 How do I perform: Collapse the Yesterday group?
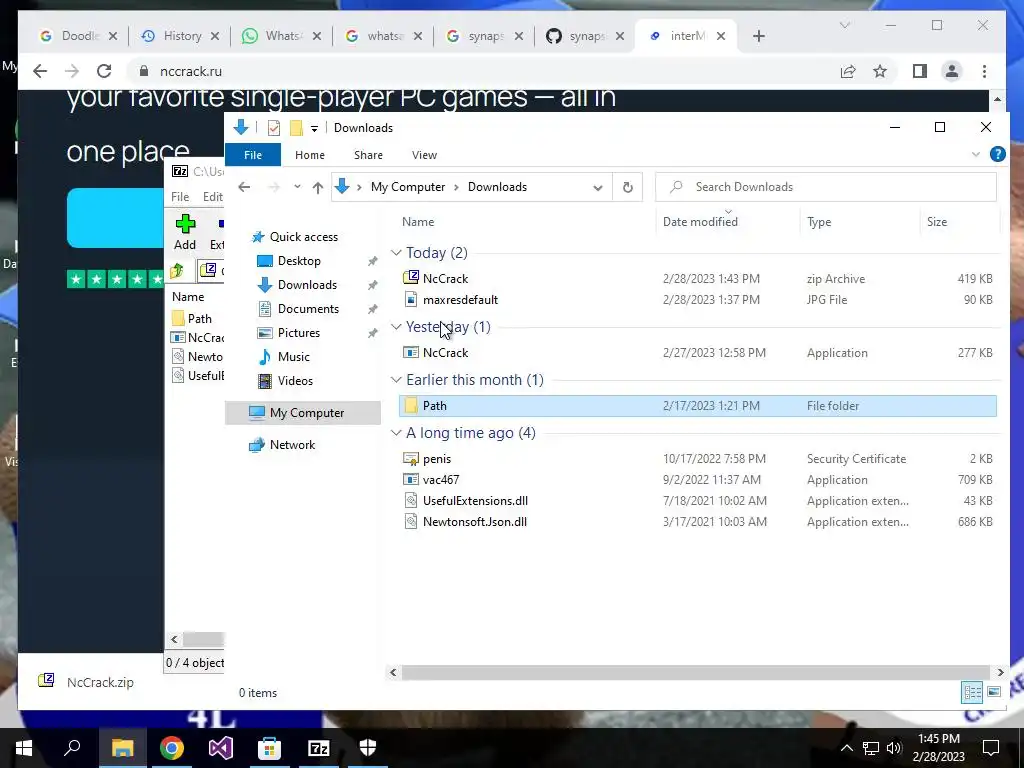tap(396, 327)
